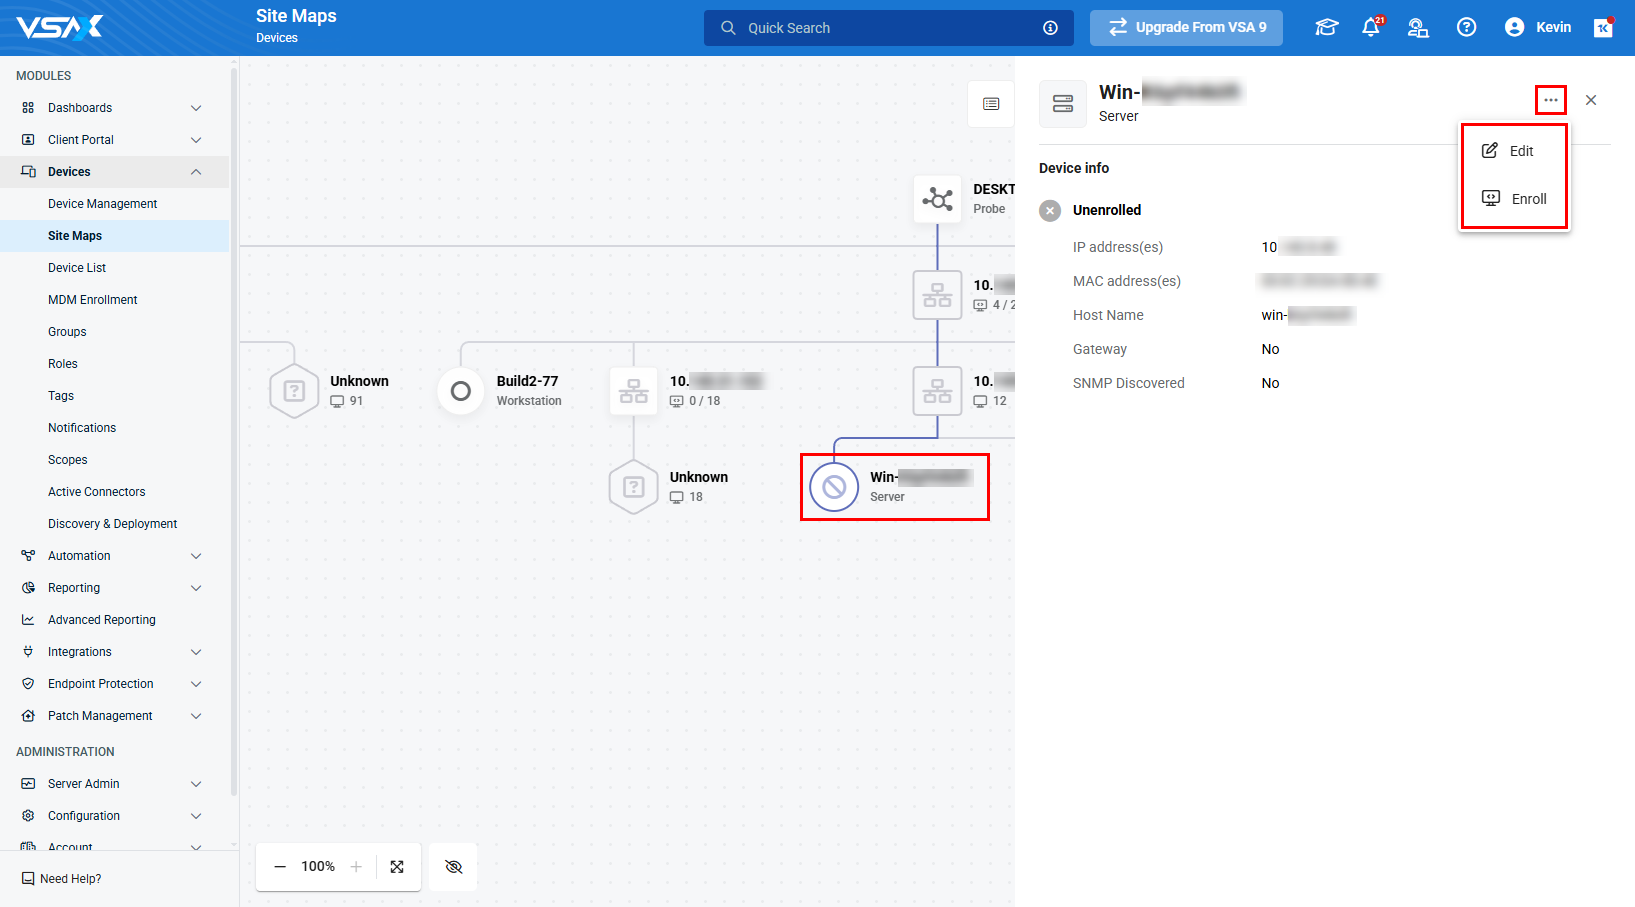Choose Enroll from the device menu
Screen dimensions: 1635x907
coord(1514,199)
